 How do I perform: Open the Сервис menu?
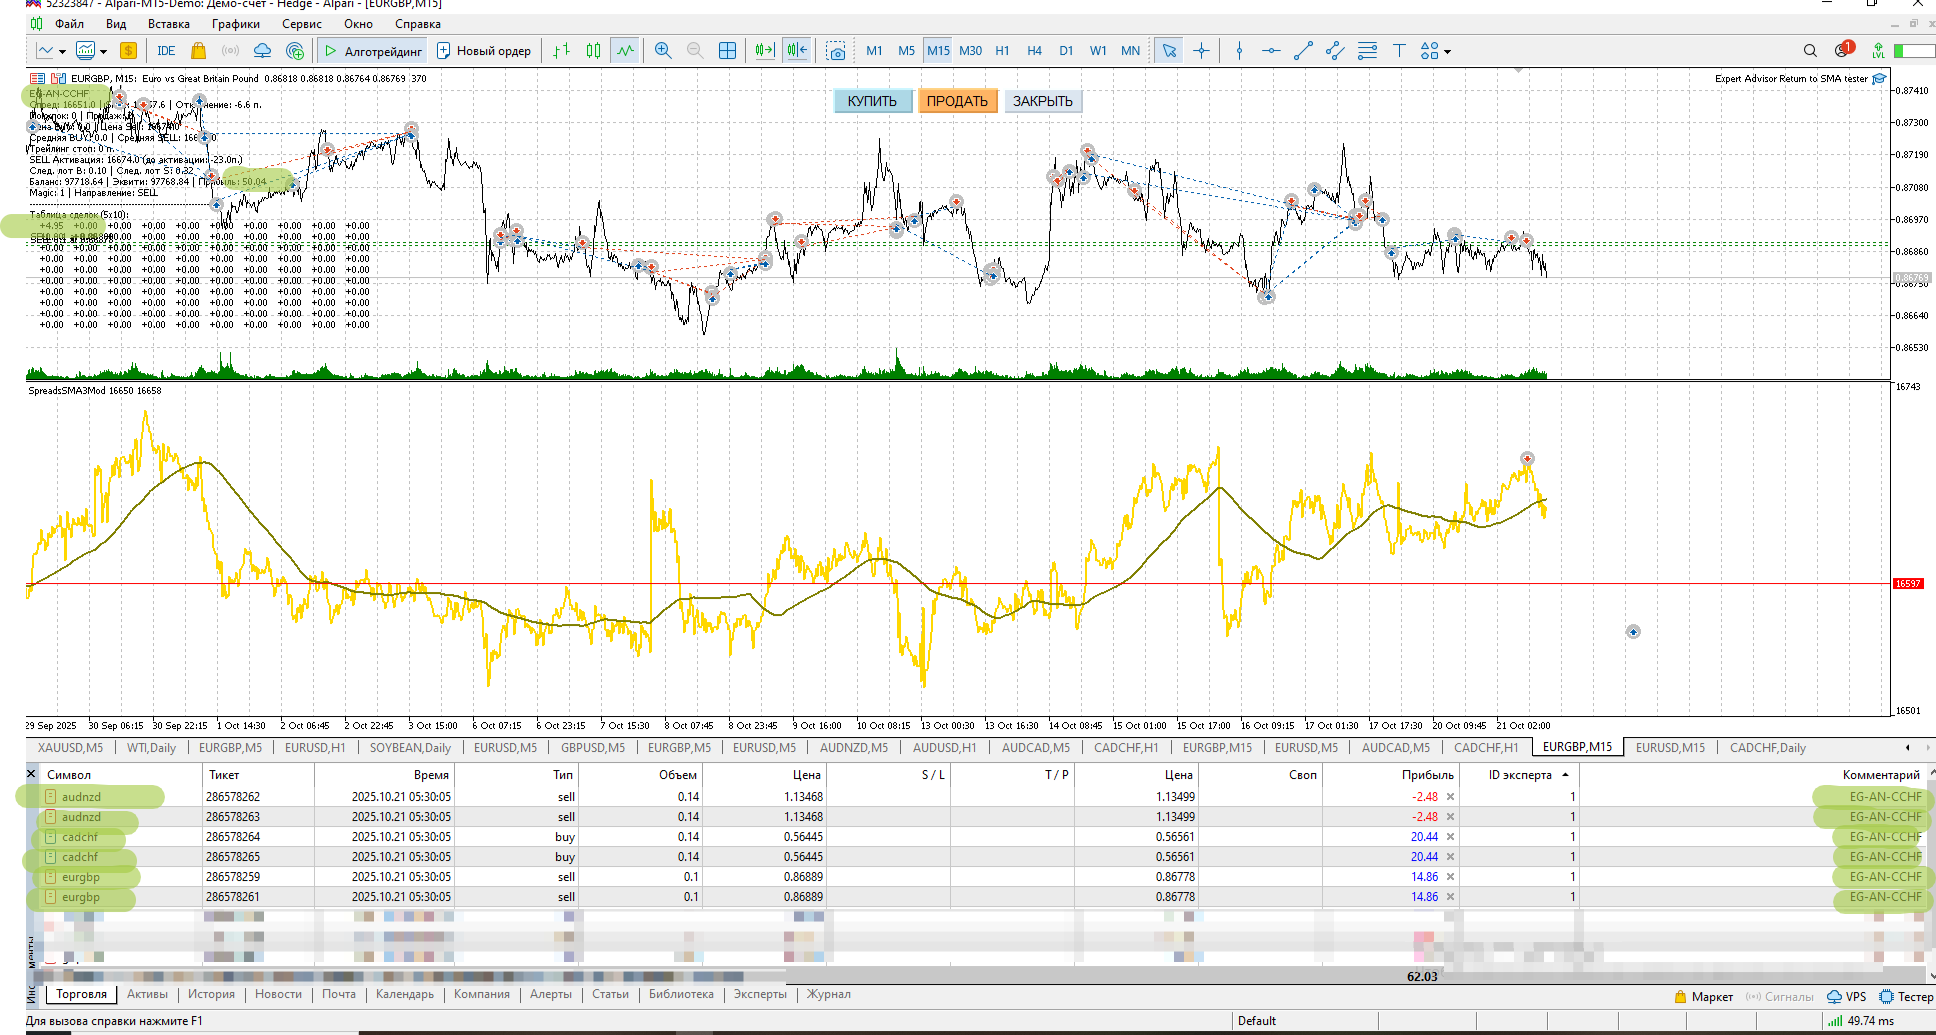pyautogui.click(x=301, y=24)
